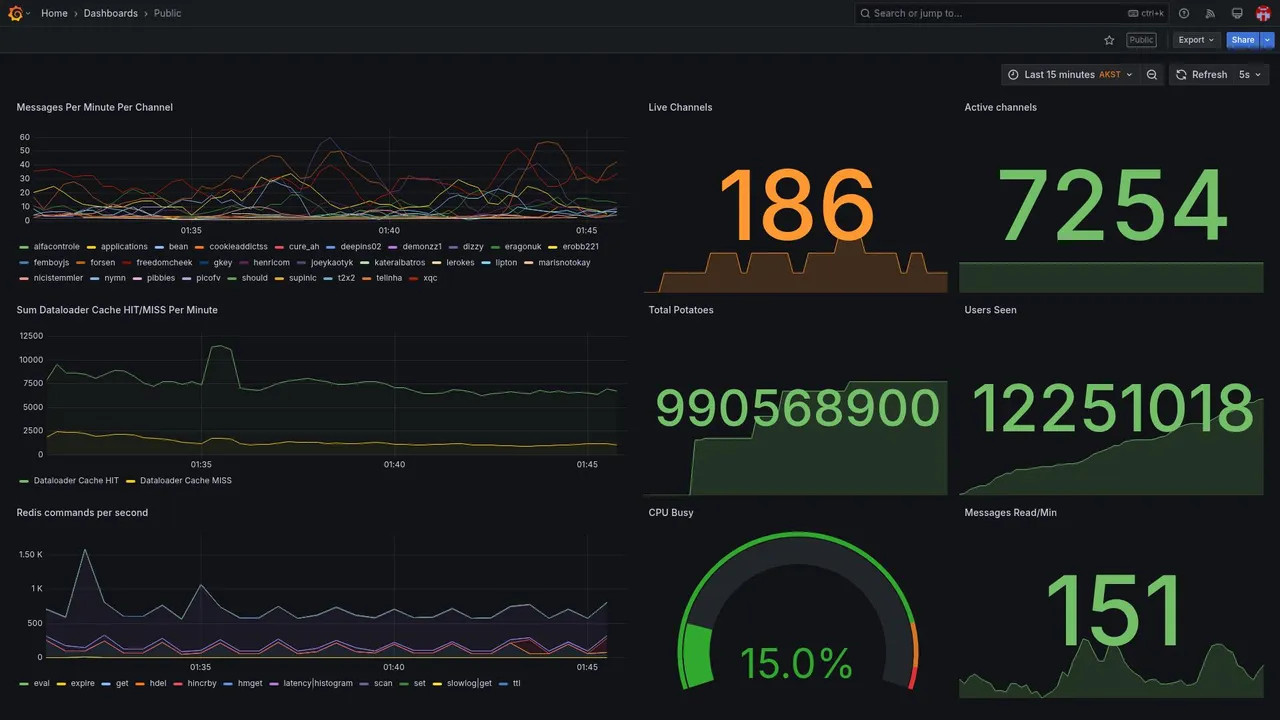Expand the 5s refresh interval dropdown

click(x=1250, y=75)
